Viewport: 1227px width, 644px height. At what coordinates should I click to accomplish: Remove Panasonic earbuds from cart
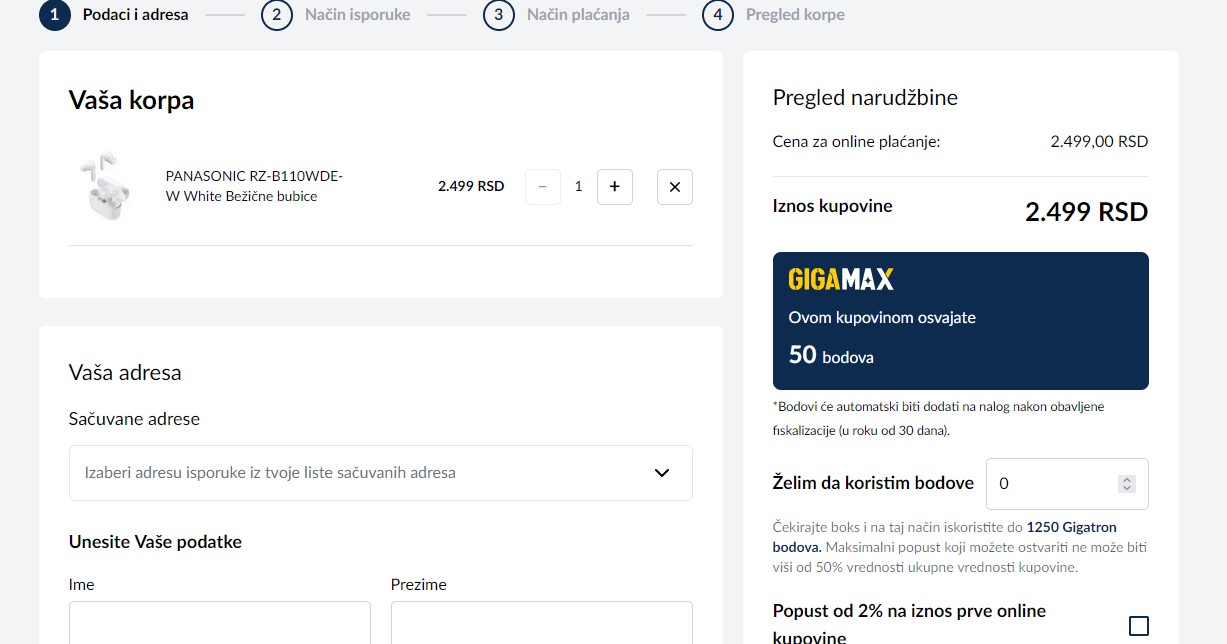(x=674, y=187)
